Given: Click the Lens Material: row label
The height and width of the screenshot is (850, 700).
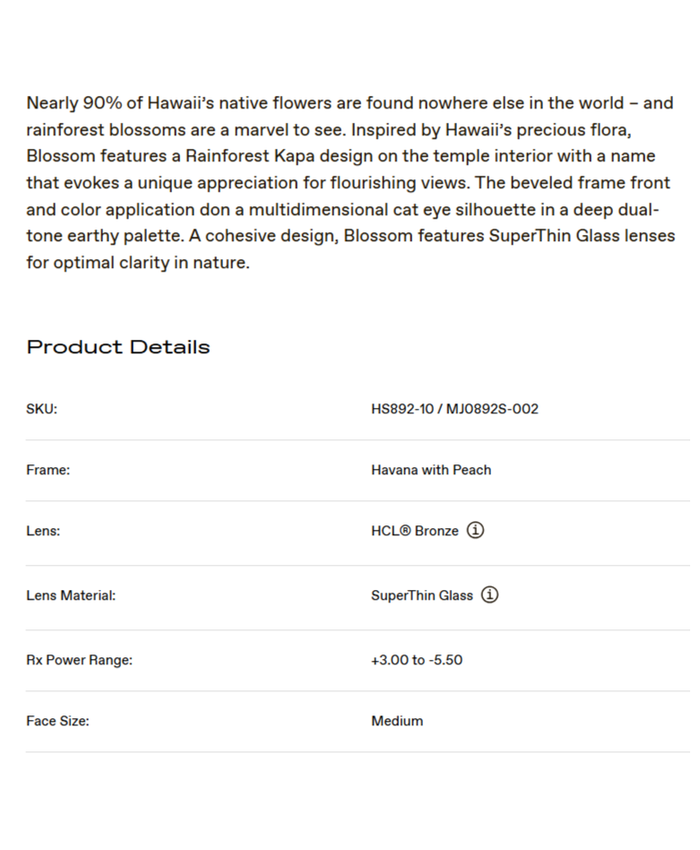Looking at the screenshot, I should (x=71, y=595).
